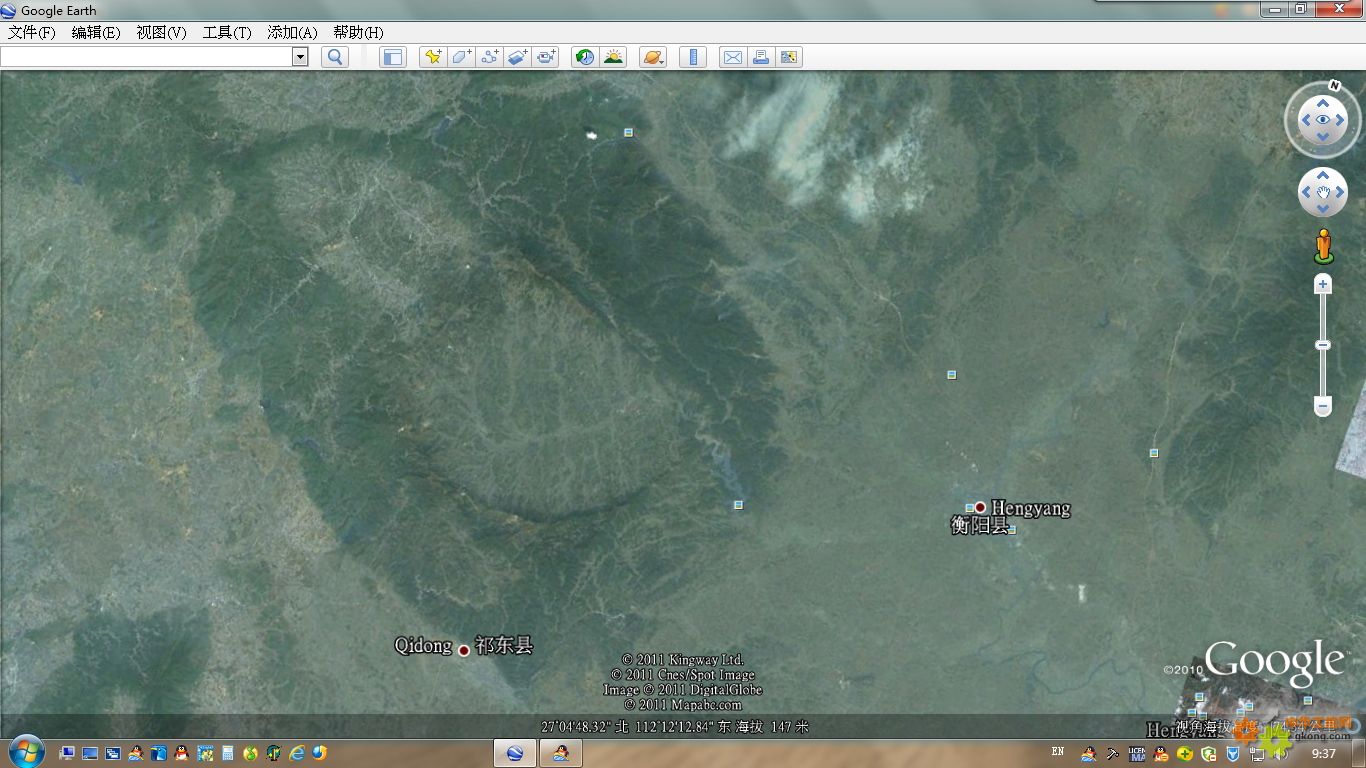The width and height of the screenshot is (1366, 768).
Task: Email the view using envelope icon
Action: (733, 57)
